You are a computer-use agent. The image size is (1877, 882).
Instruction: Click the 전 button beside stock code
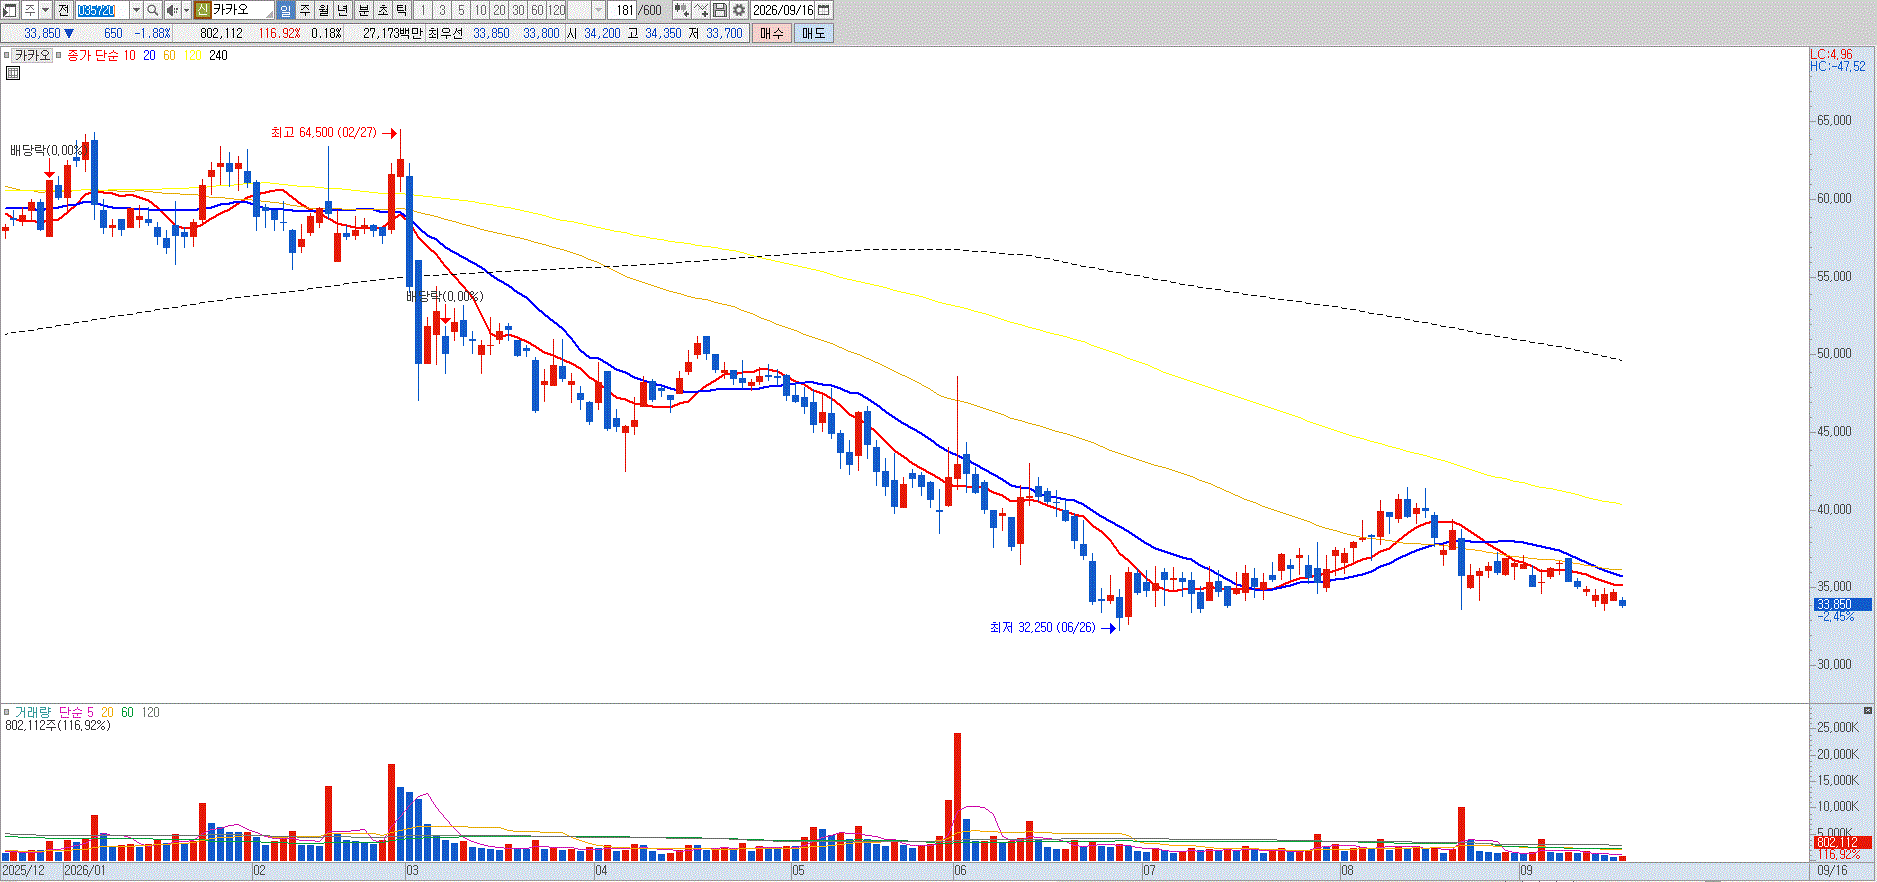pos(64,10)
